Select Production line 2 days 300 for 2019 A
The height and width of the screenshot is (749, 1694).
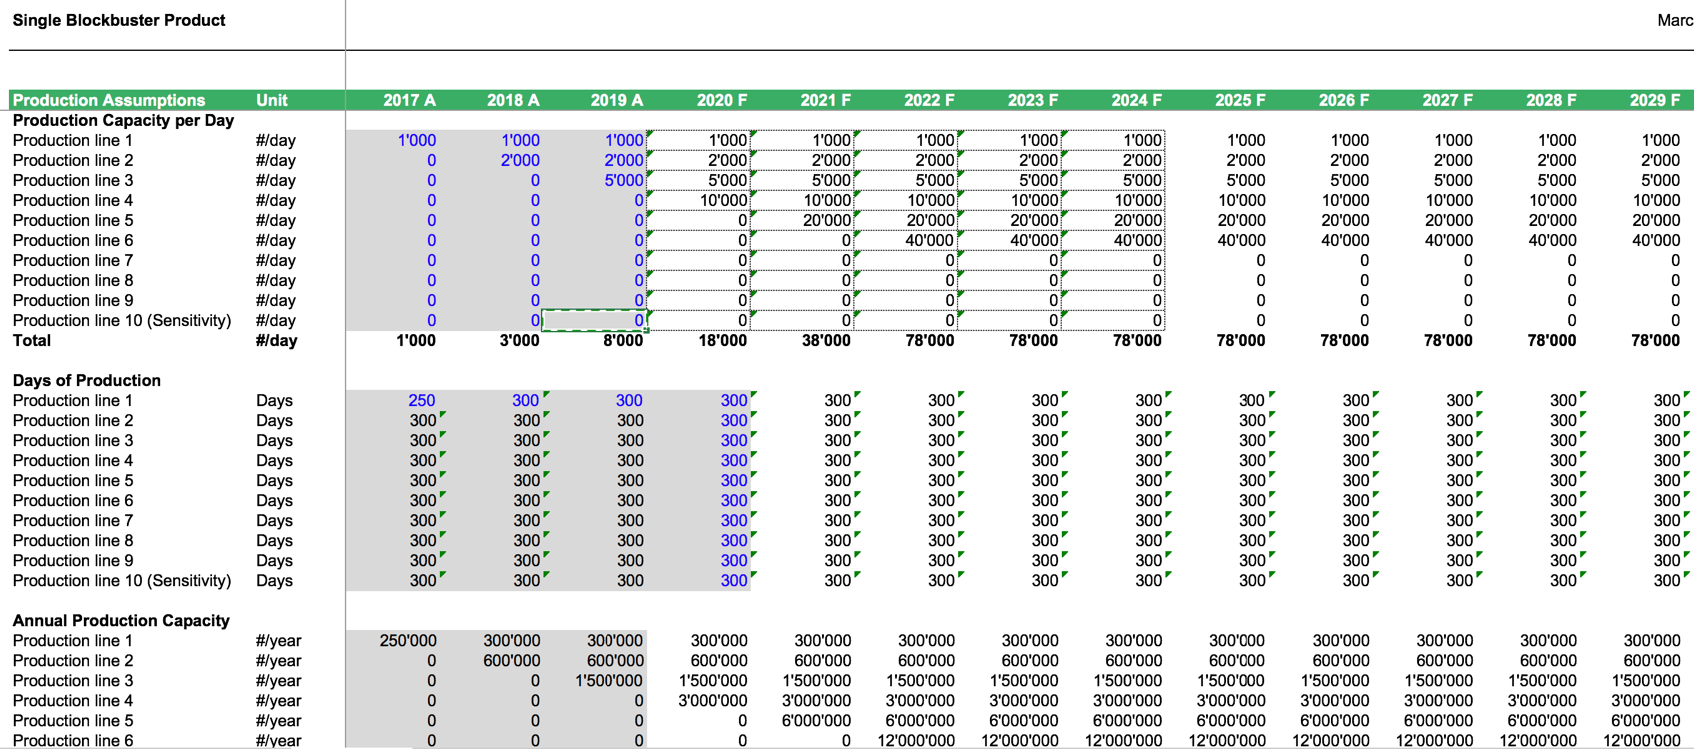630,420
